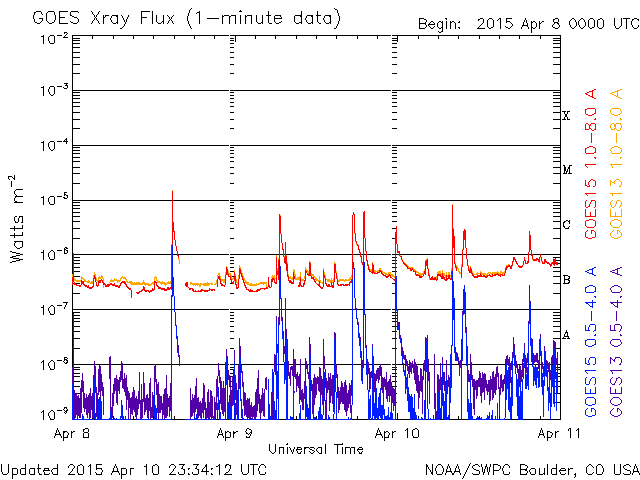
Task: Click the Apr 8 date label
Action: pyautogui.click(x=71, y=433)
